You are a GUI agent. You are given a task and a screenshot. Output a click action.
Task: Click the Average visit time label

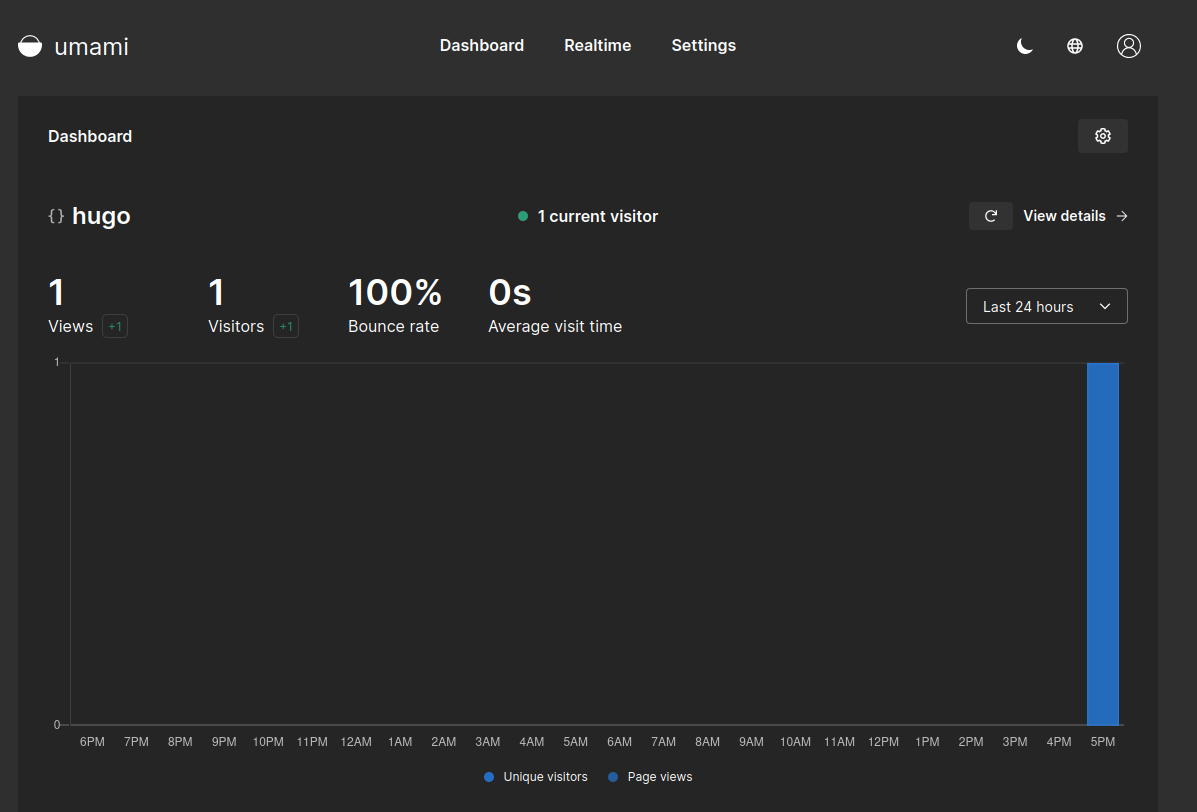pyautogui.click(x=555, y=326)
